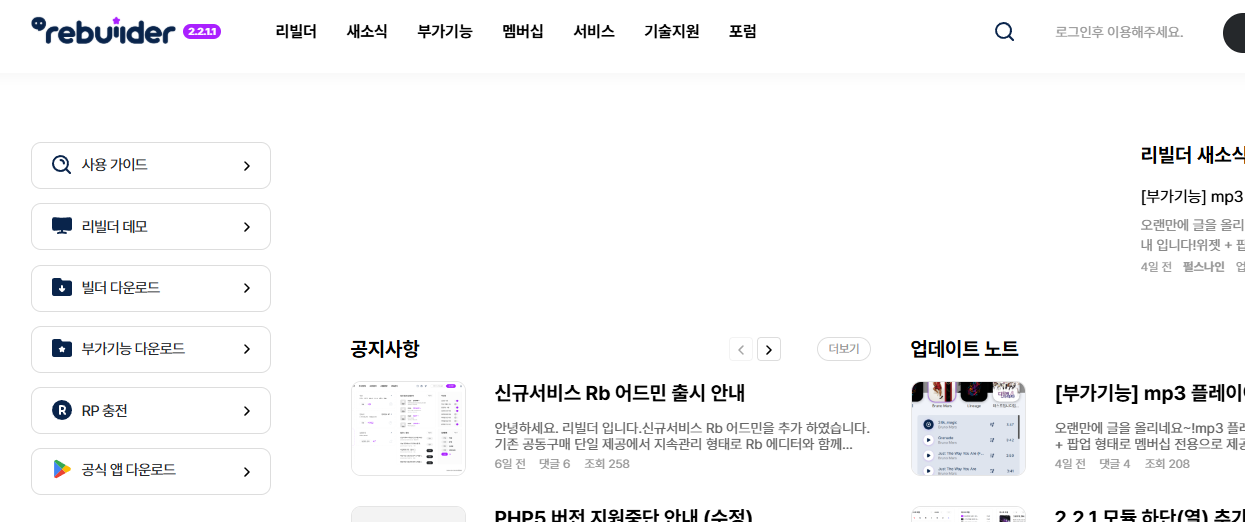The width and height of the screenshot is (1245, 522).
Task: Open the 새소식 menu
Action: 367,31
